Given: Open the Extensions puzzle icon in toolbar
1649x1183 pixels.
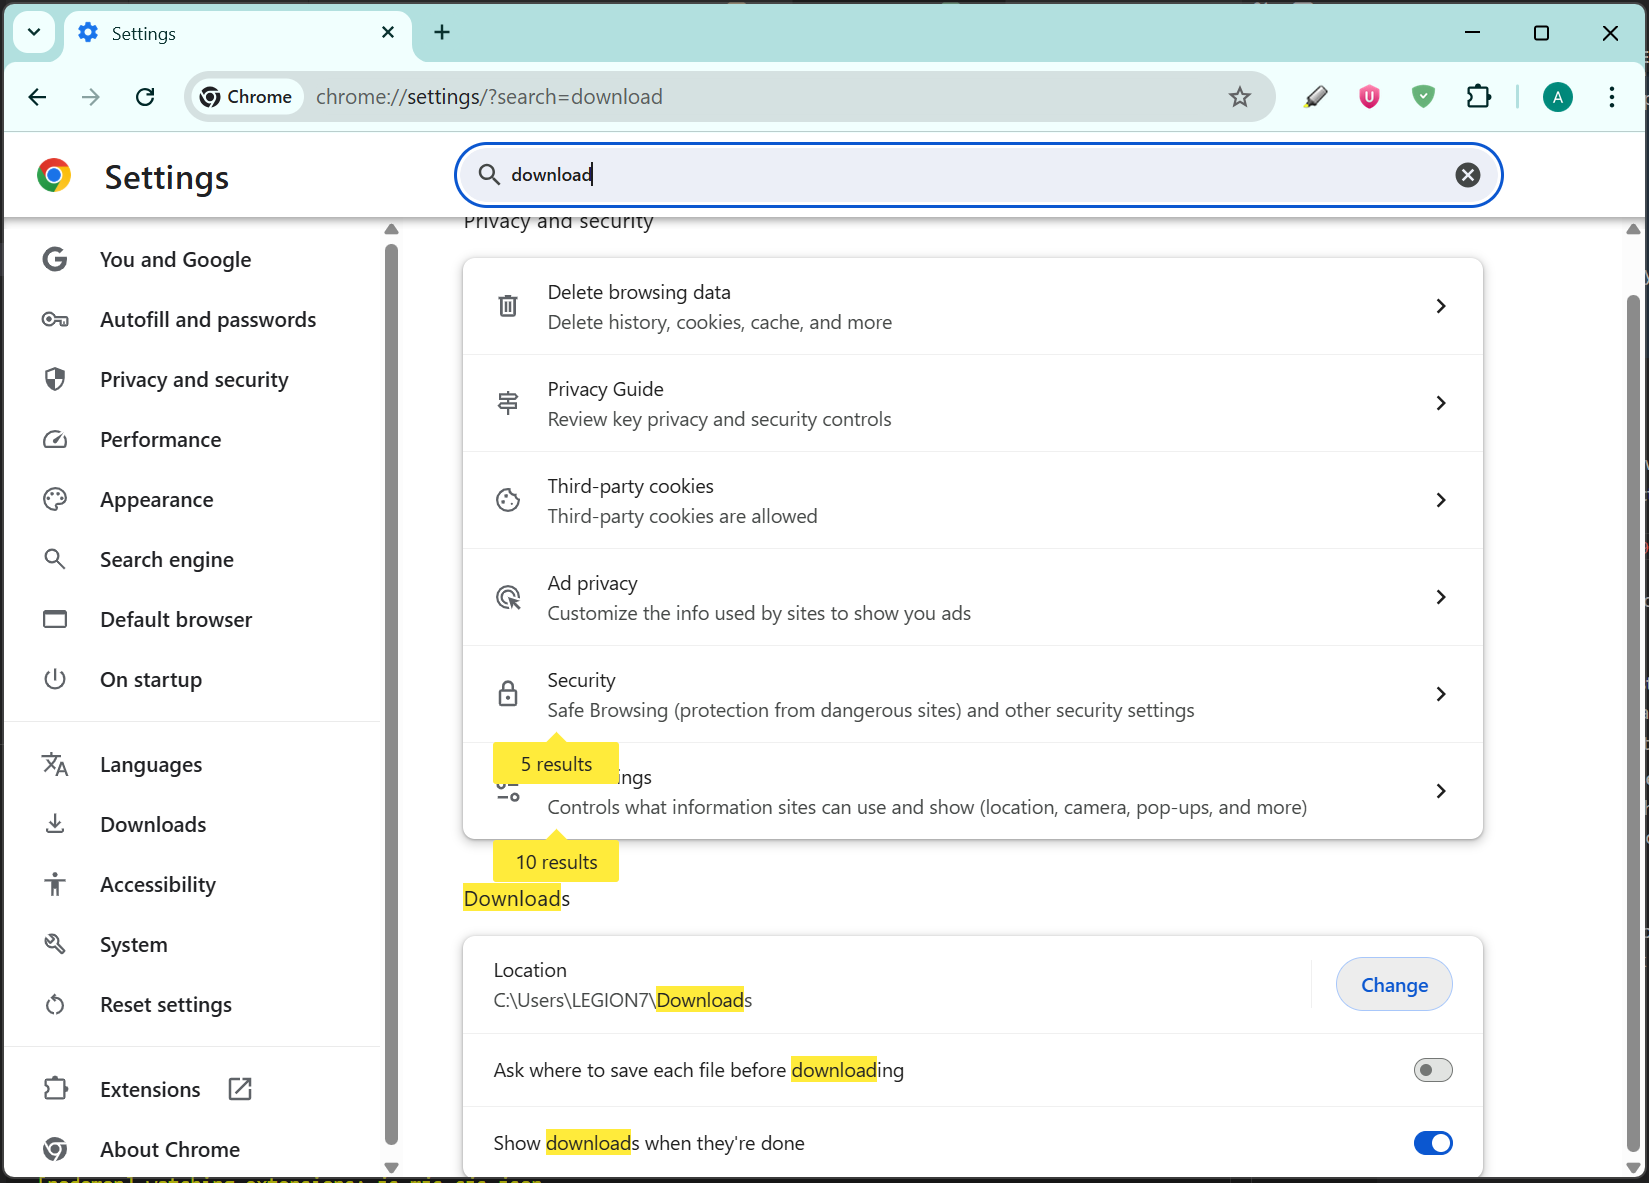Looking at the screenshot, I should pos(1478,97).
